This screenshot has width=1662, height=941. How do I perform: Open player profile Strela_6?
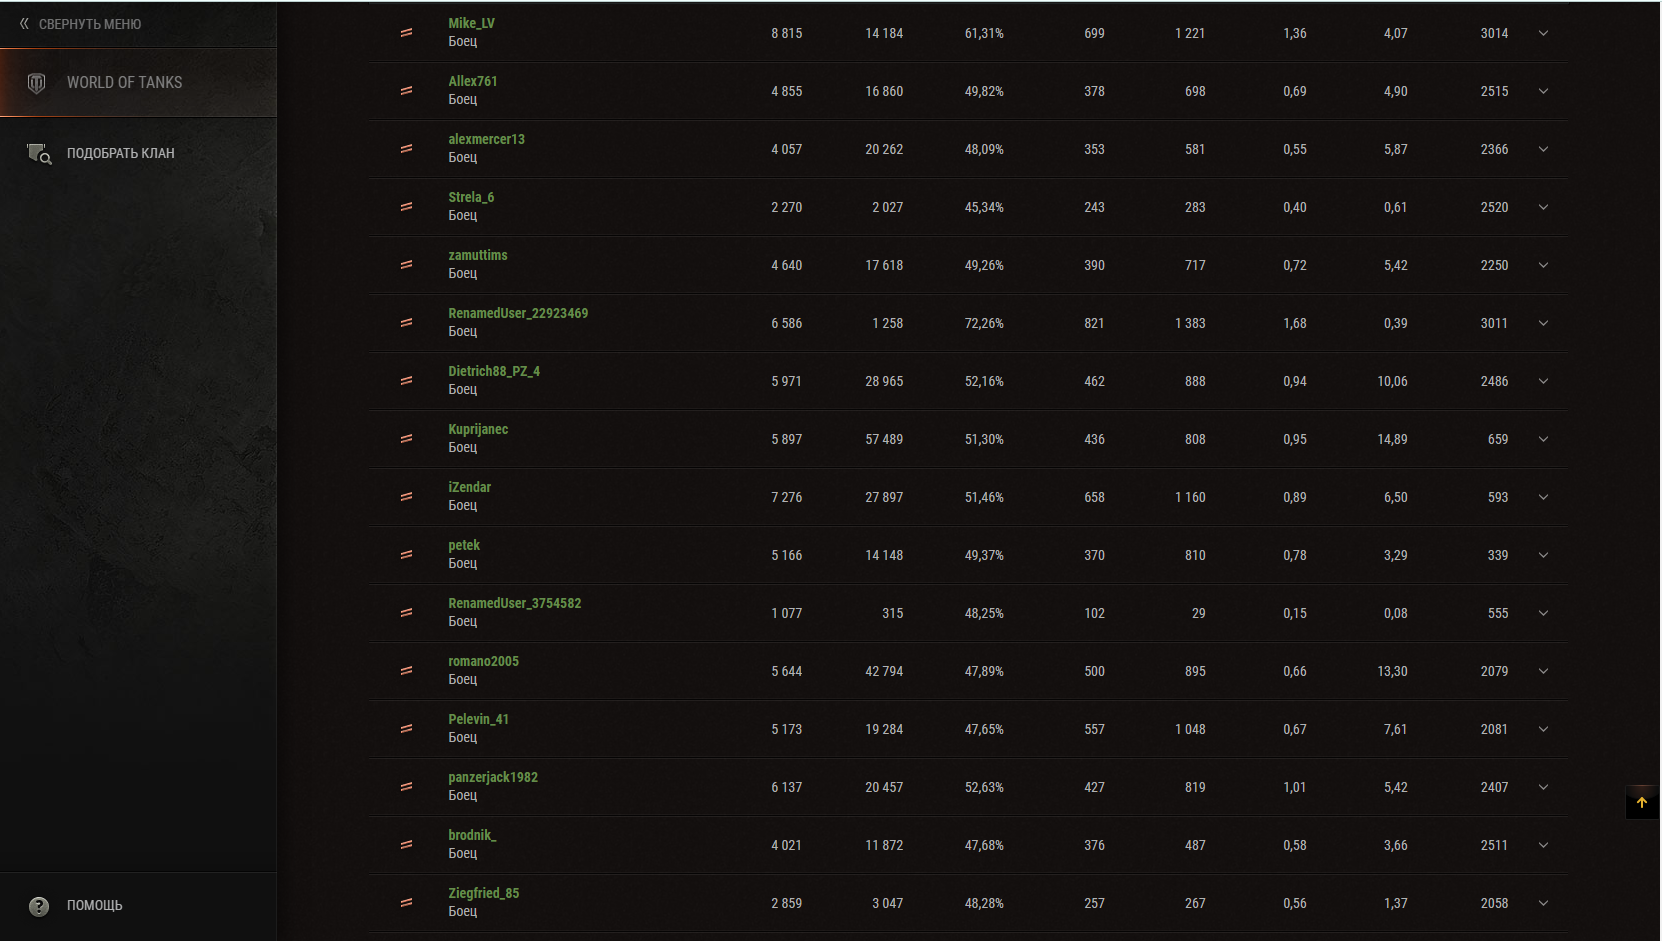[471, 197]
